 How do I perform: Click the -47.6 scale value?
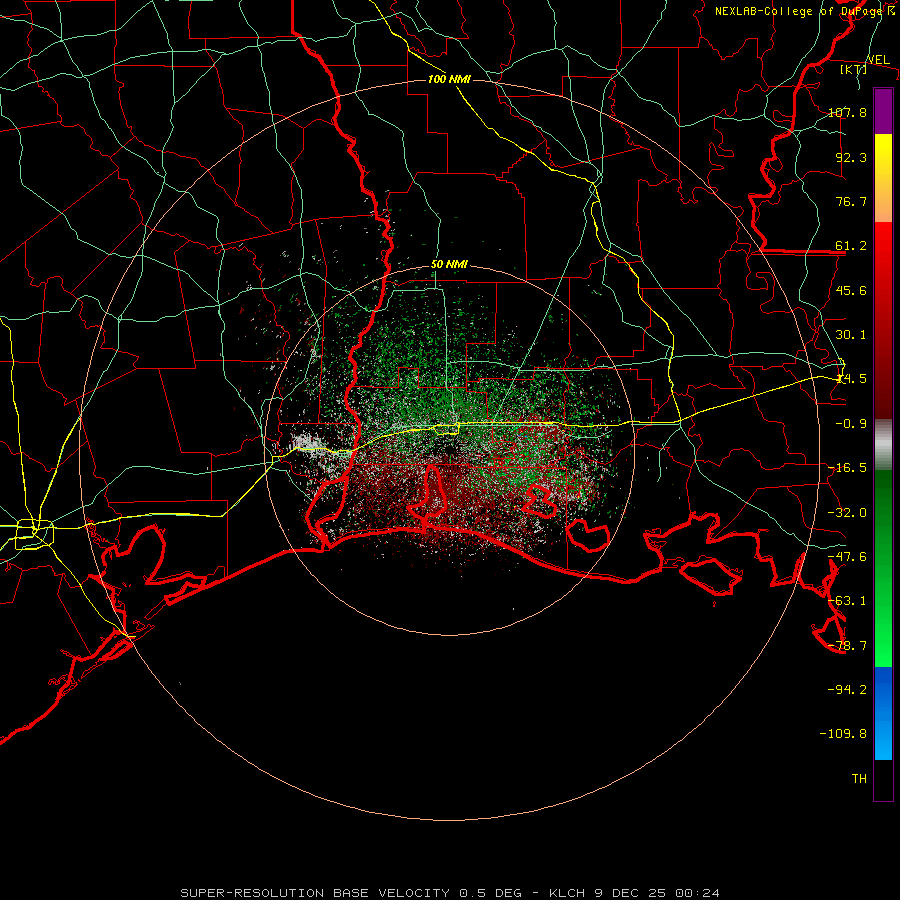click(847, 557)
